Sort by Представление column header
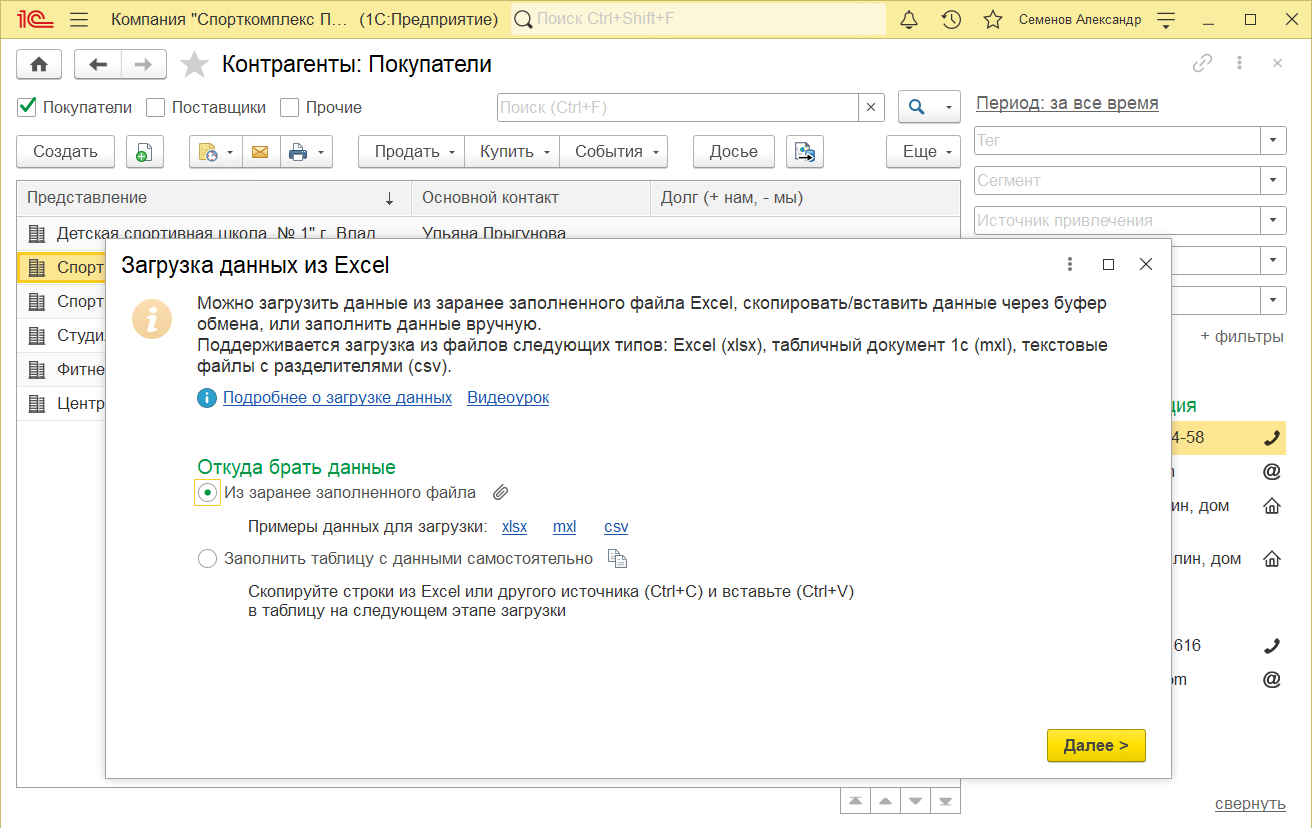The height and width of the screenshot is (828, 1312). tap(214, 198)
